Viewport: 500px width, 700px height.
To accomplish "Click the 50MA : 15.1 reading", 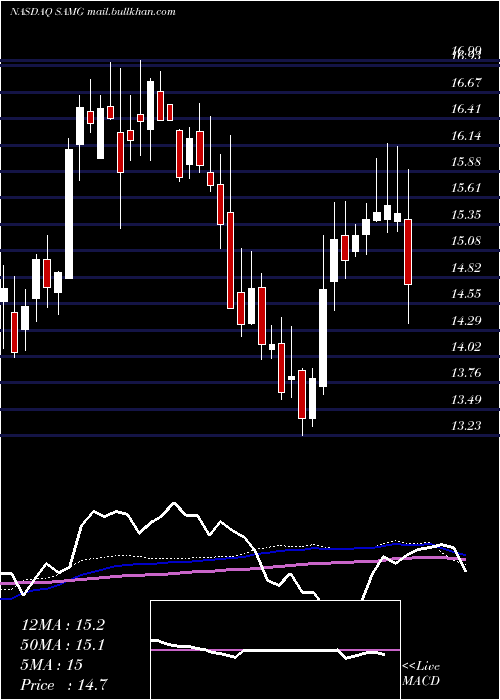I will point(62,645).
